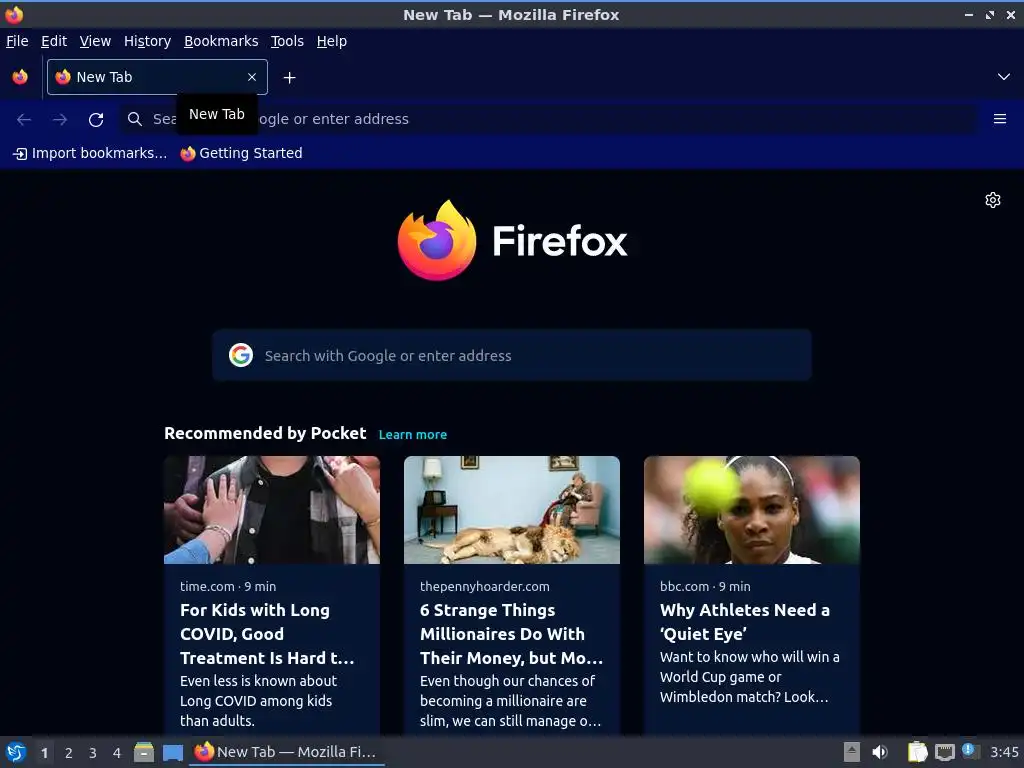
Task: Click bbc.com · 9 min source text
Action: [705, 586]
